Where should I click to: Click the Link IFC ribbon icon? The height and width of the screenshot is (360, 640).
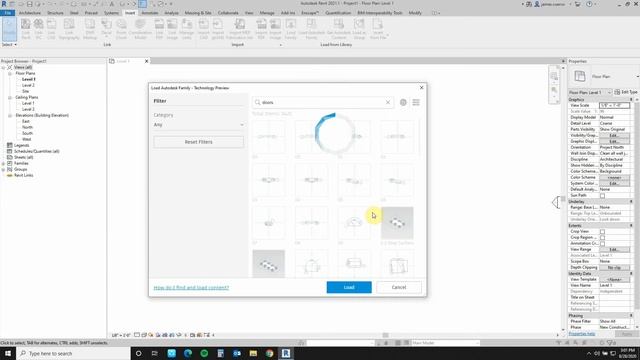(38, 29)
